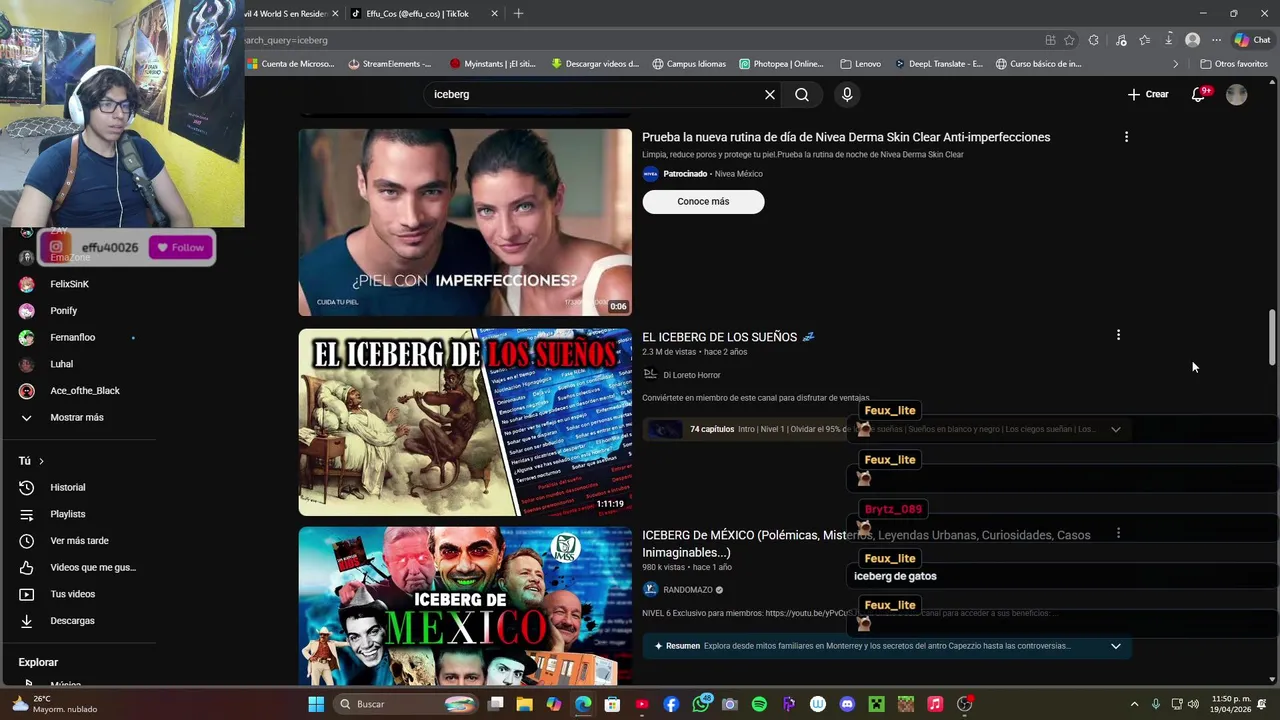Activate voice search microphone icon

point(847,94)
